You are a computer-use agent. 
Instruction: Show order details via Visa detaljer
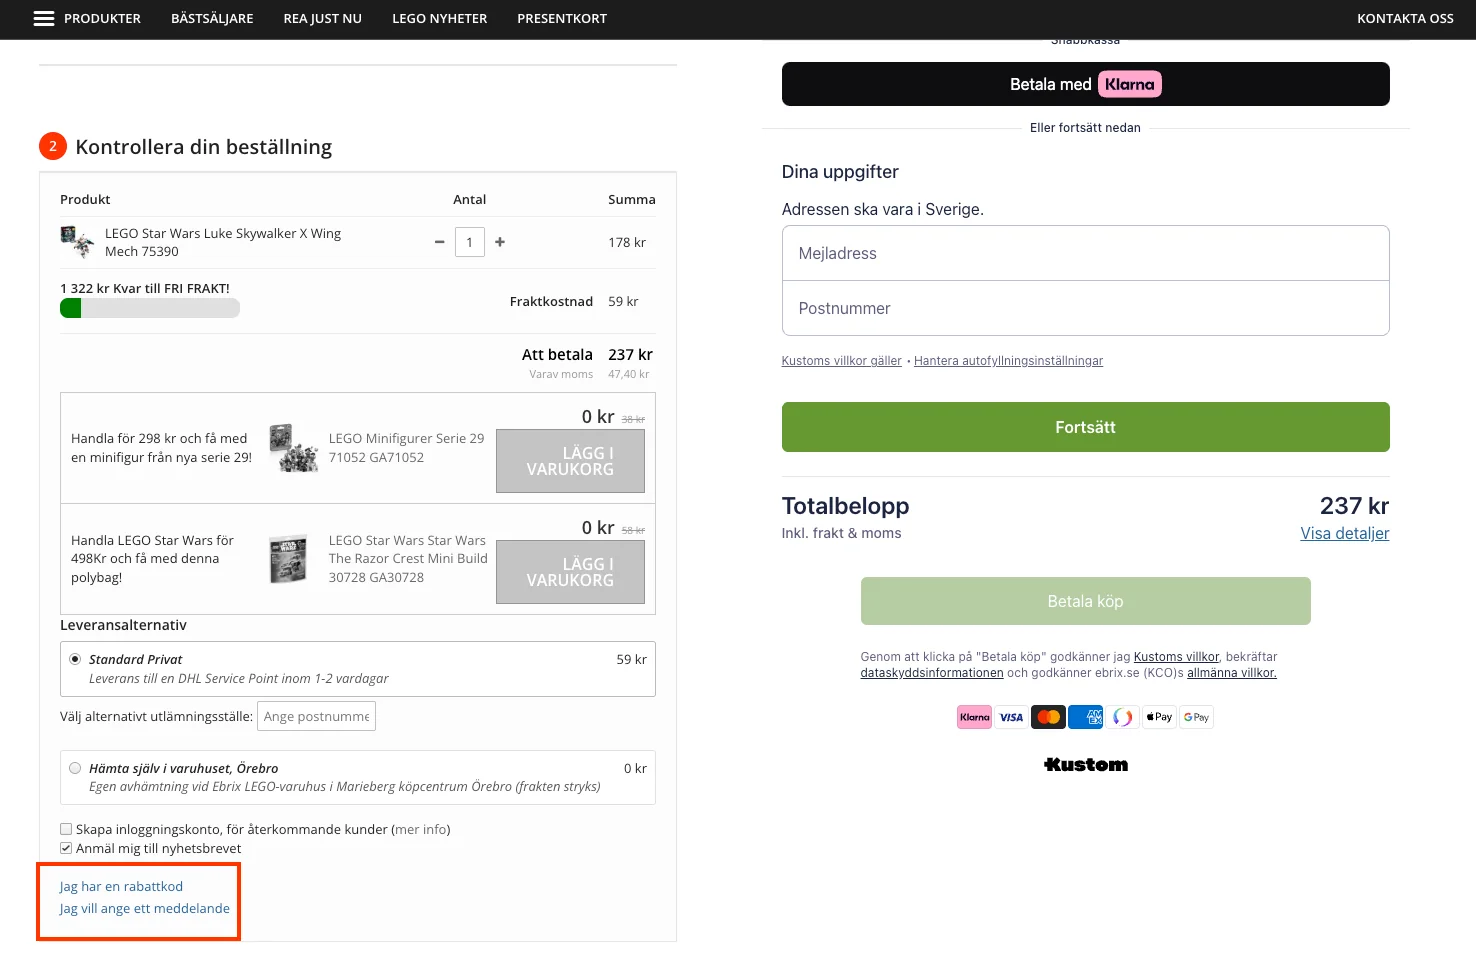click(1345, 534)
